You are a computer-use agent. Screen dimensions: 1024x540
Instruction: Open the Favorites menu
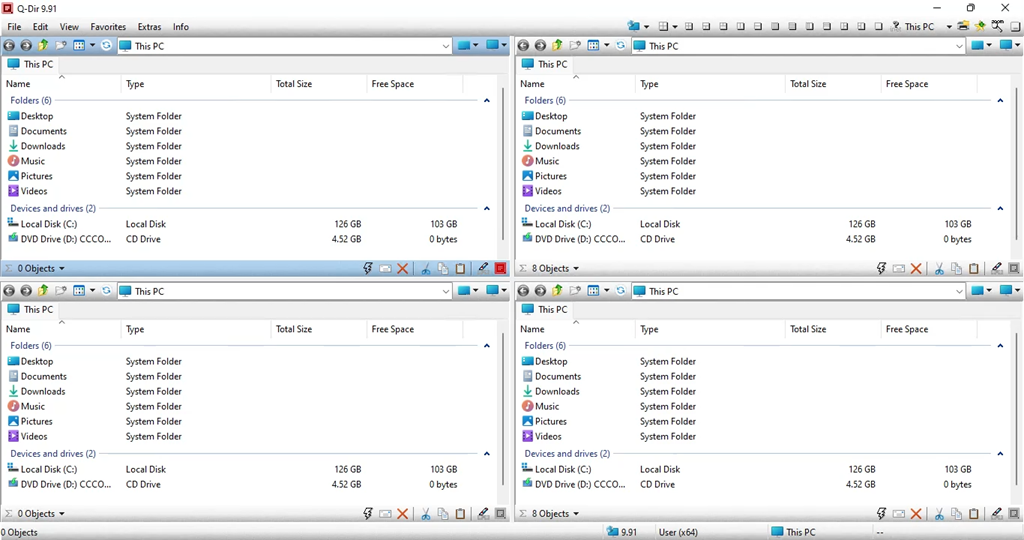[108, 27]
